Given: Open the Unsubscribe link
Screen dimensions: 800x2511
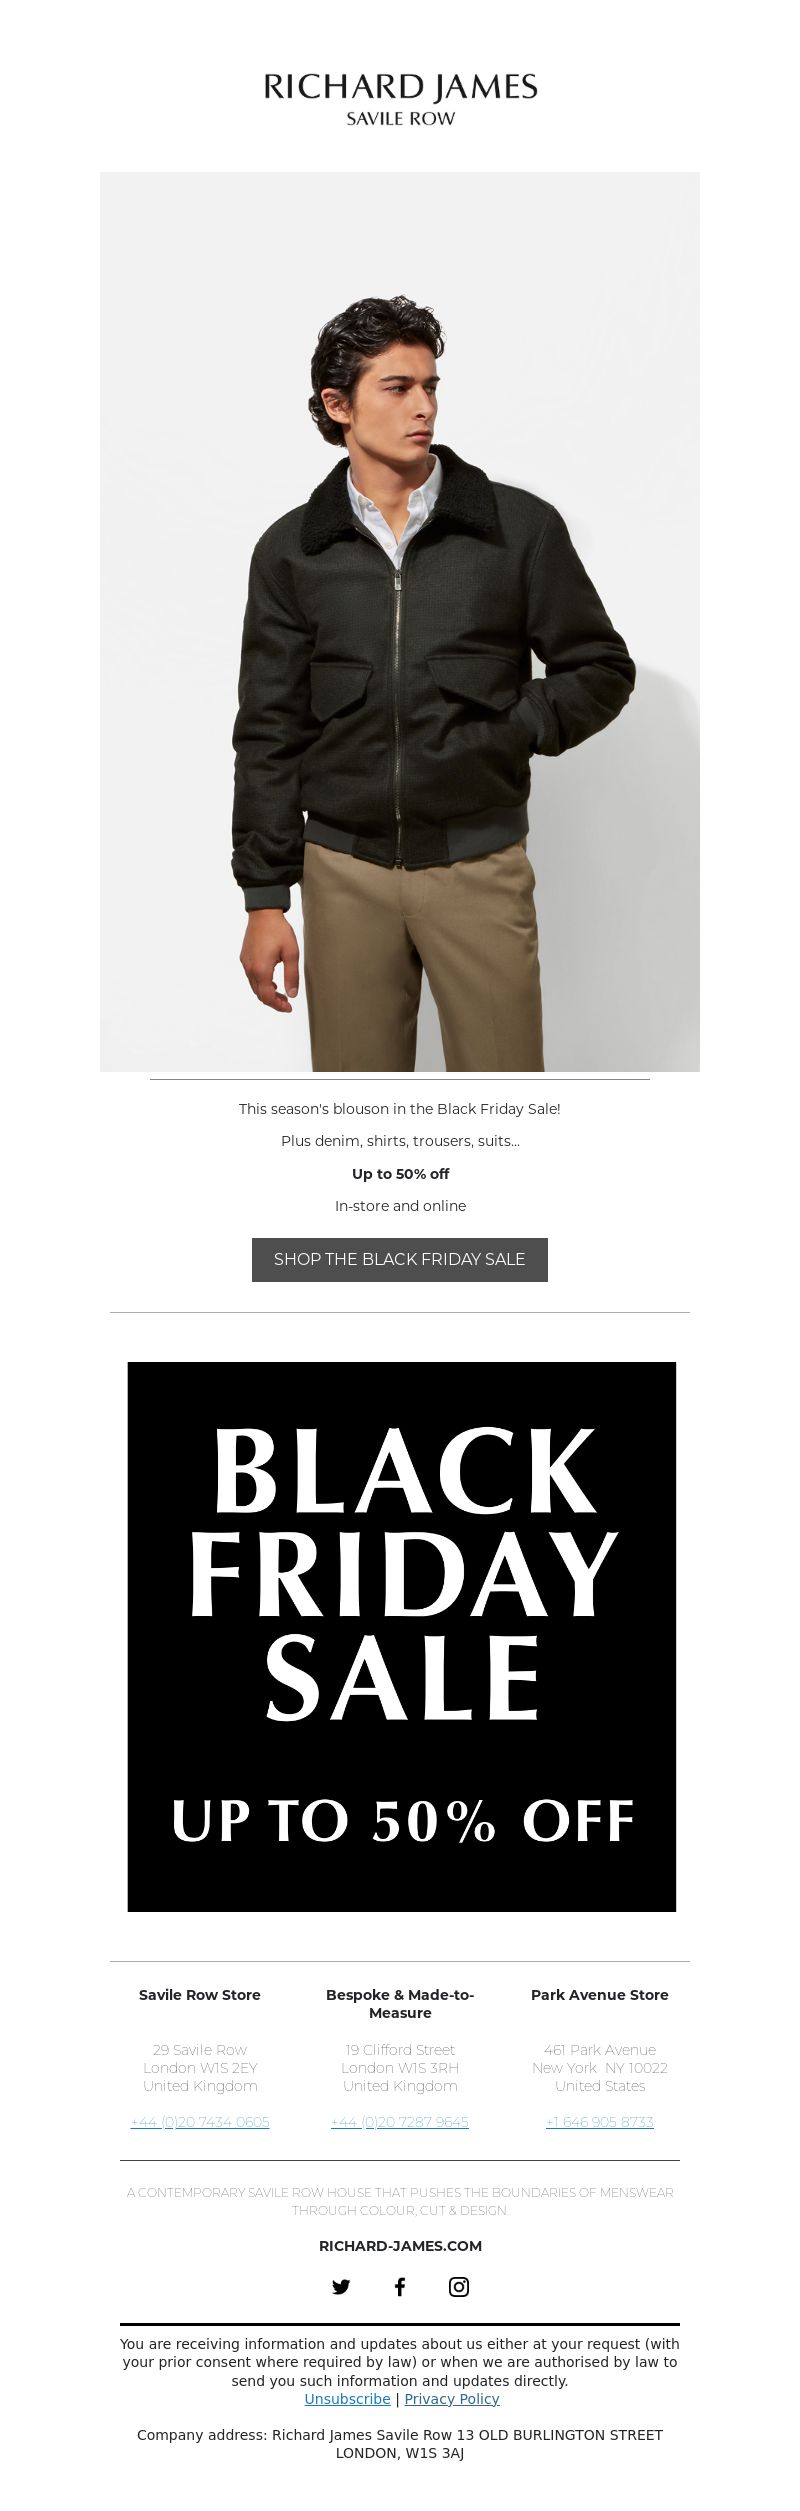Looking at the screenshot, I should [x=347, y=2399].
